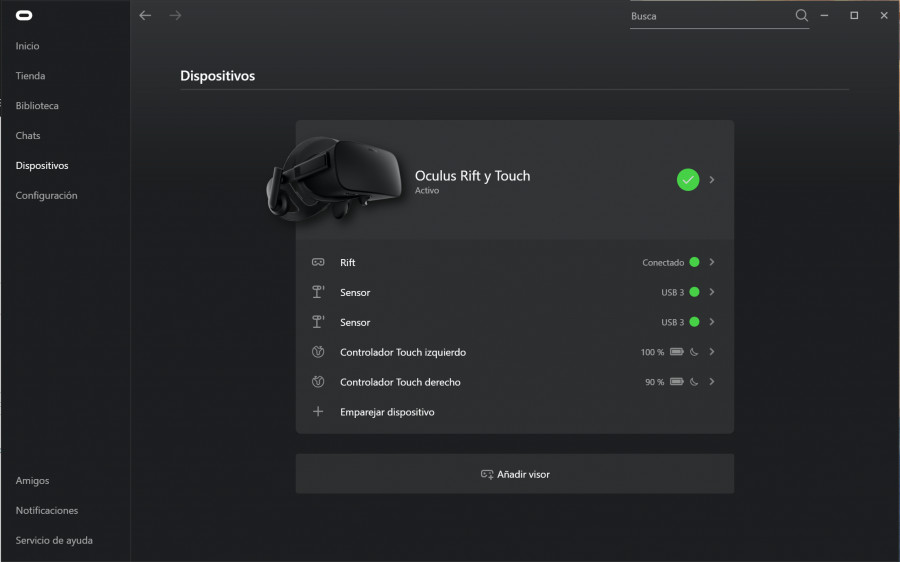This screenshot has height=562, width=900.
Task: Click the Oculus logo icon
Action: point(24,15)
